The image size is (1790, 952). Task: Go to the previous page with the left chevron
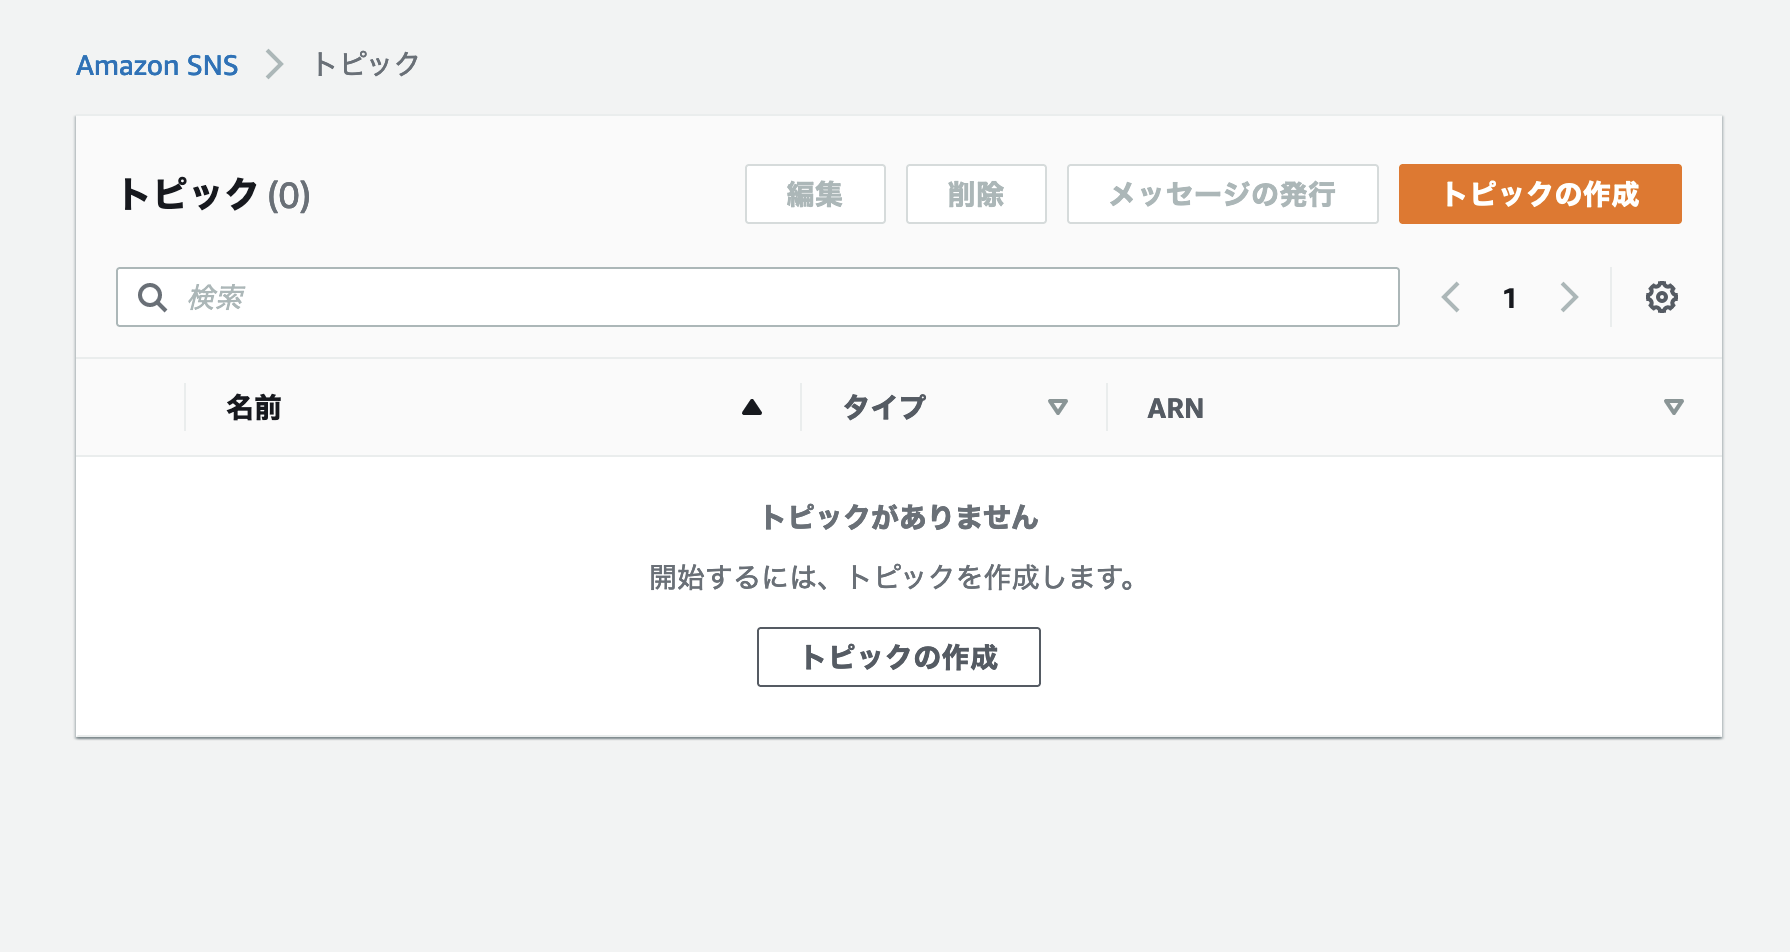1450,297
